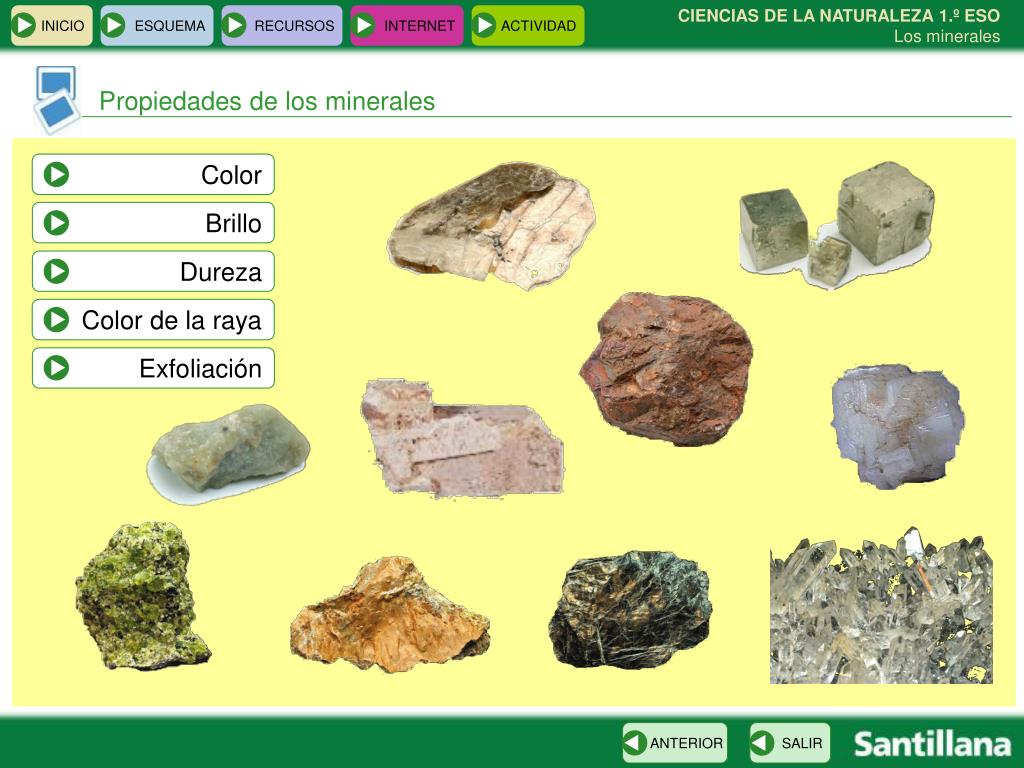Select the pale violet cubic crystal image

click(898, 426)
